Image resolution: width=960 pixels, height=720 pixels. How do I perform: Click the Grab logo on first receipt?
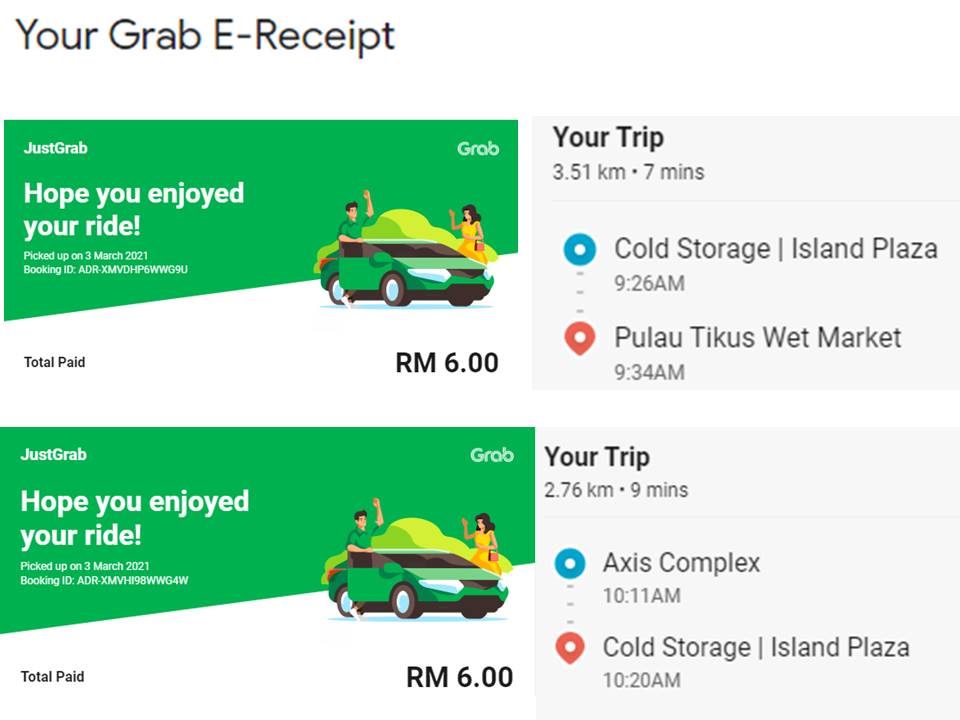tap(478, 148)
